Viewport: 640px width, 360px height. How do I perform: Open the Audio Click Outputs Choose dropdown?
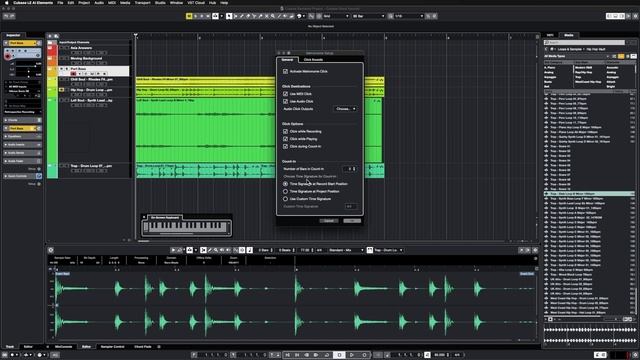click(x=345, y=109)
